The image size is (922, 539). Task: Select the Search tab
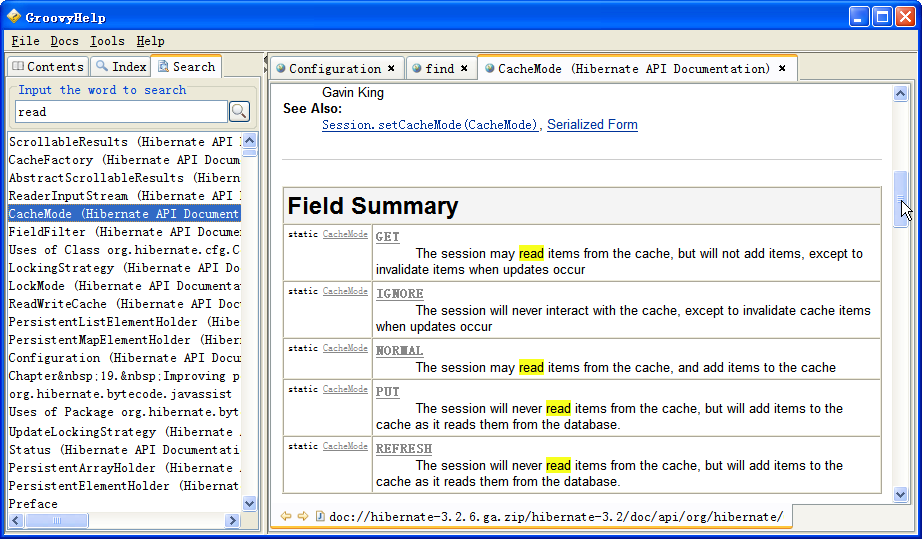pyautogui.click(x=186, y=66)
